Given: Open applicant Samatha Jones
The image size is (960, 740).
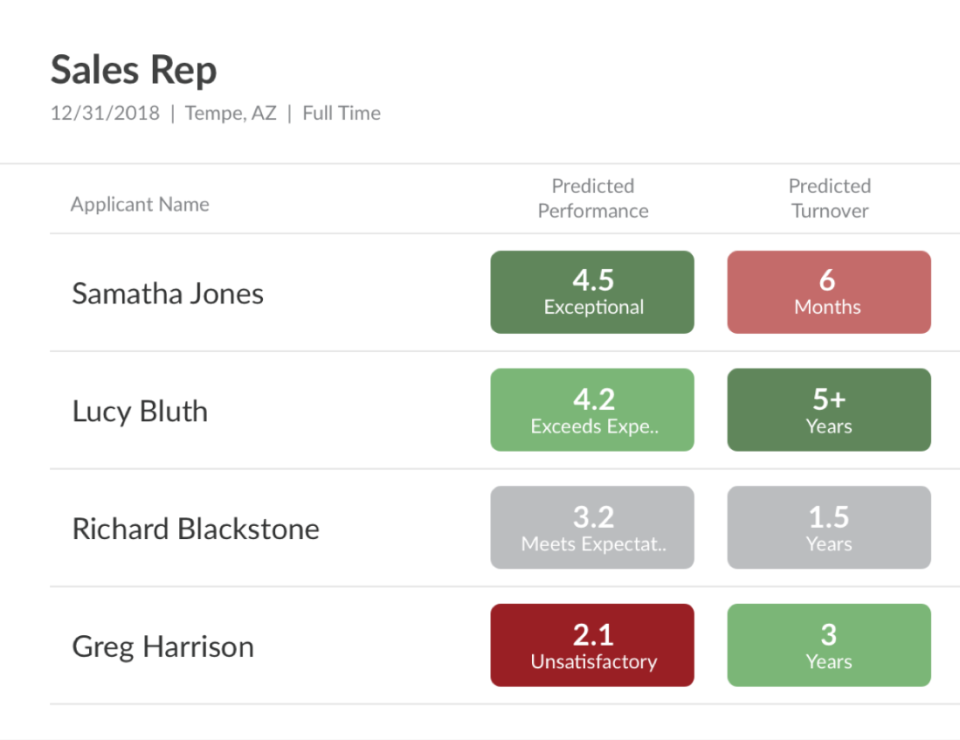Looking at the screenshot, I should pyautogui.click(x=168, y=293).
